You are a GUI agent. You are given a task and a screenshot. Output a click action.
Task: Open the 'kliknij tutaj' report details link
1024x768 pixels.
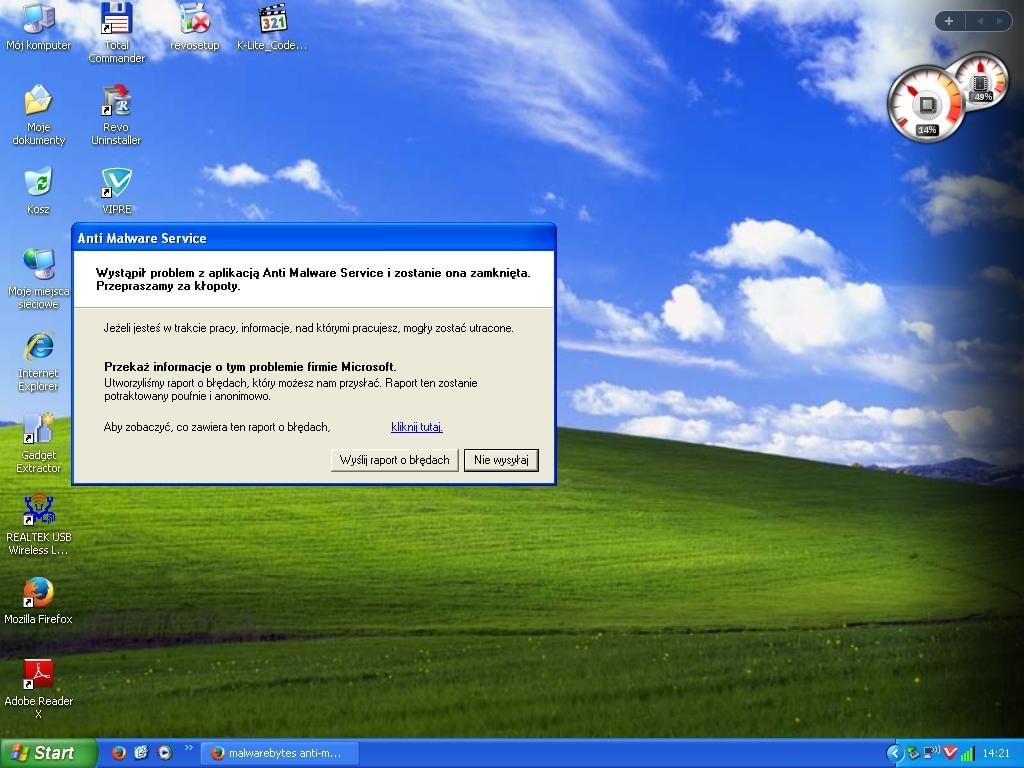click(417, 427)
